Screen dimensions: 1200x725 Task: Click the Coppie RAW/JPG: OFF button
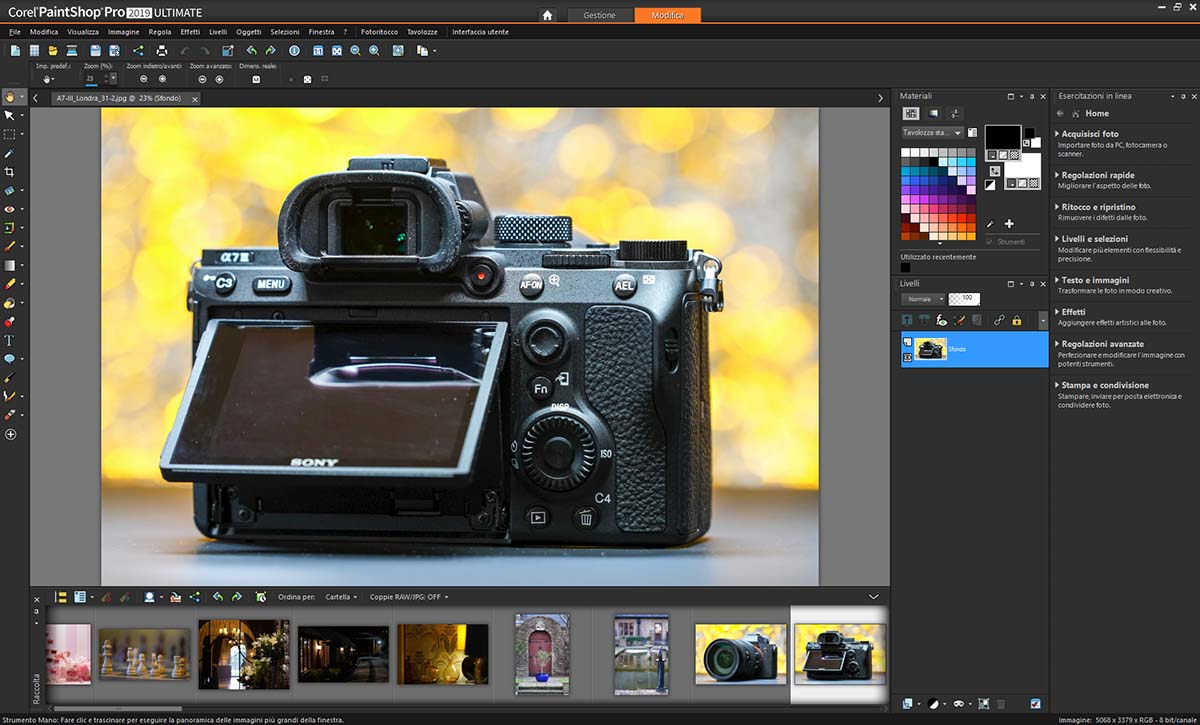[x=408, y=597]
